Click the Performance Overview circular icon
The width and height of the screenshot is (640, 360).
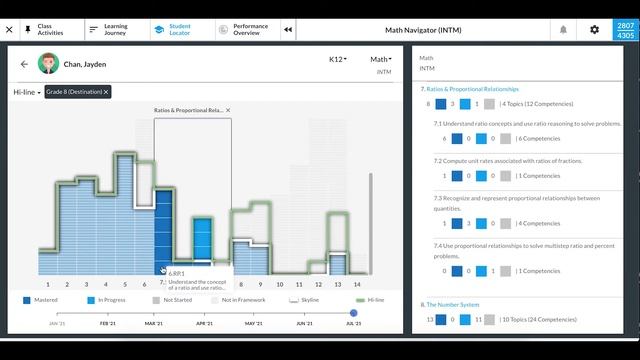point(223,29)
